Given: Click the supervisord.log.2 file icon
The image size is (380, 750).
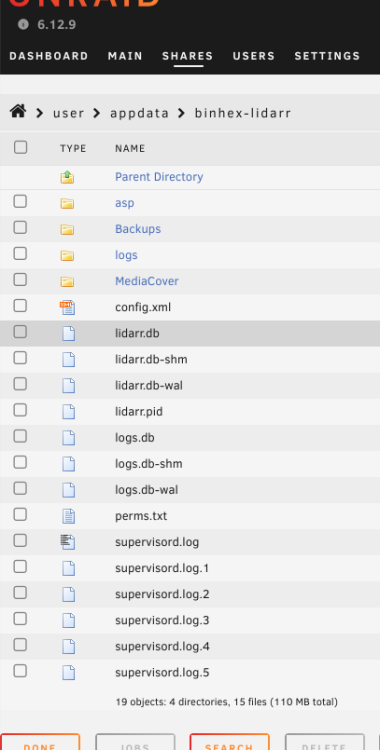Looking at the screenshot, I should [x=68, y=594].
